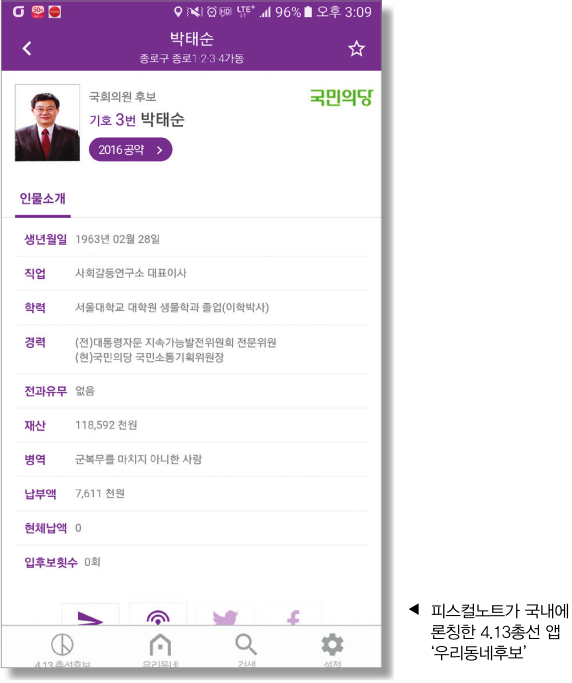Open the search magnifier tab
The image size is (572, 683).
coord(246,649)
